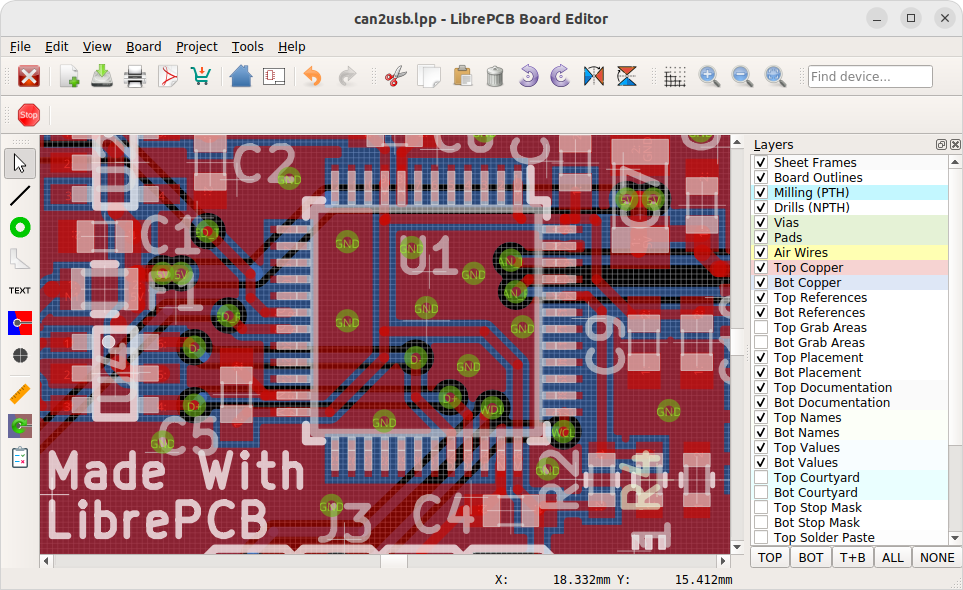Viewport: 963px width, 590px height.
Task: Click the red close project icon
Action: 28,76
